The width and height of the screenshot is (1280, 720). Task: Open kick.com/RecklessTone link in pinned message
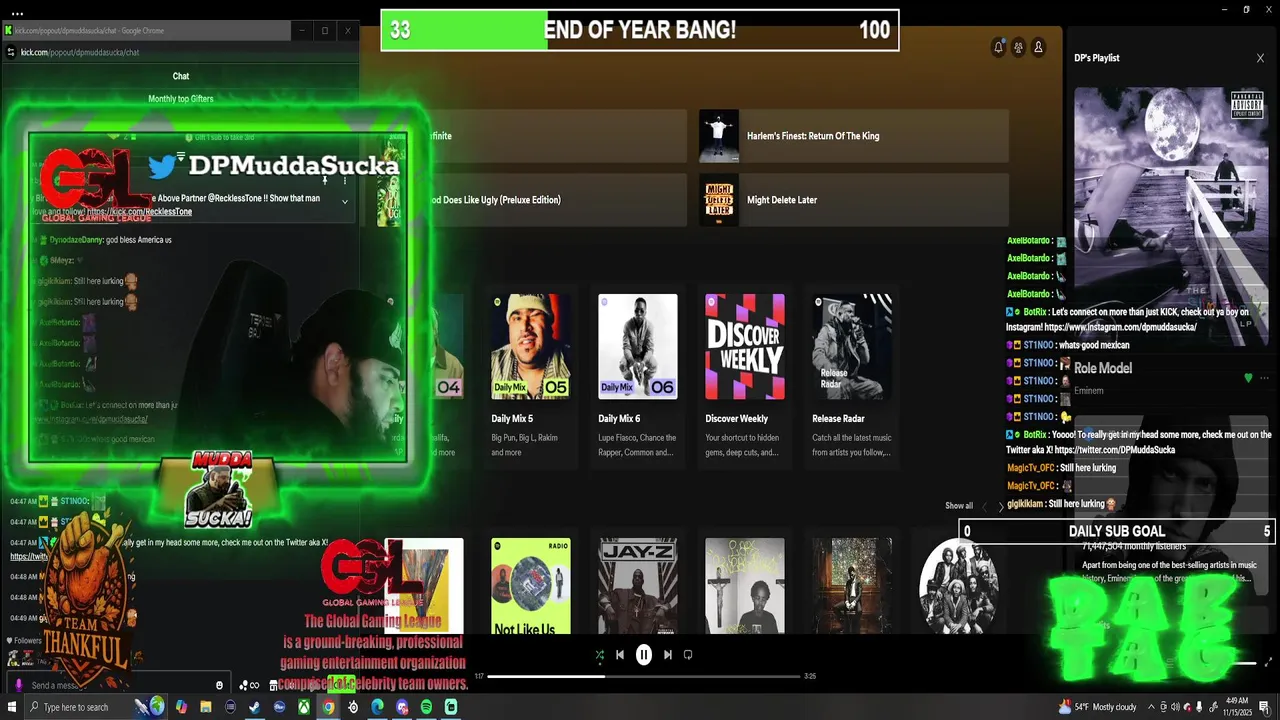tap(139, 212)
